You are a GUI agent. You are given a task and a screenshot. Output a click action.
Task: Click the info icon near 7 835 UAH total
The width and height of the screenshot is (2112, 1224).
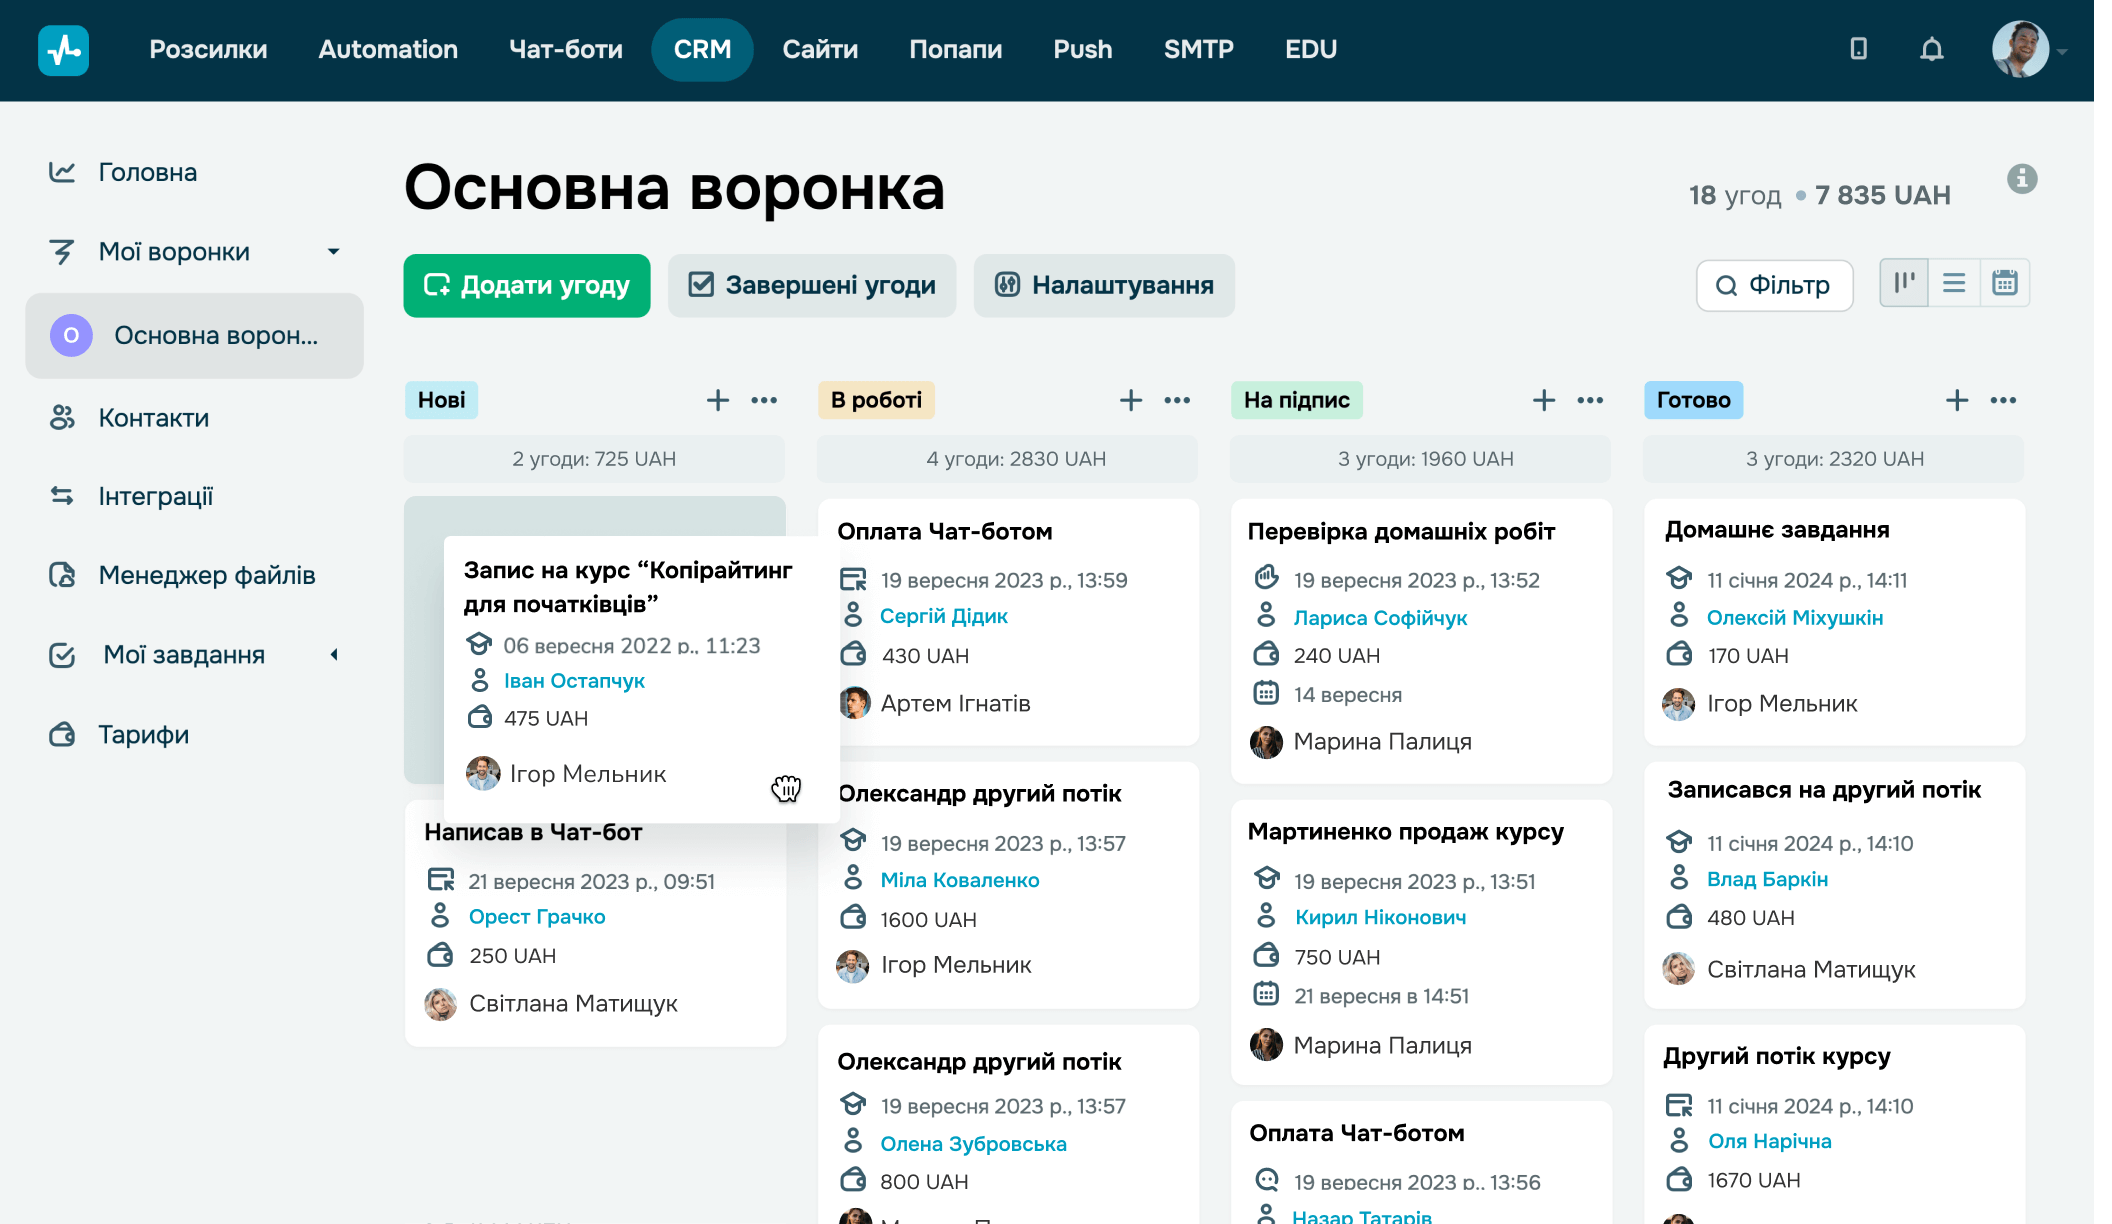click(2022, 179)
